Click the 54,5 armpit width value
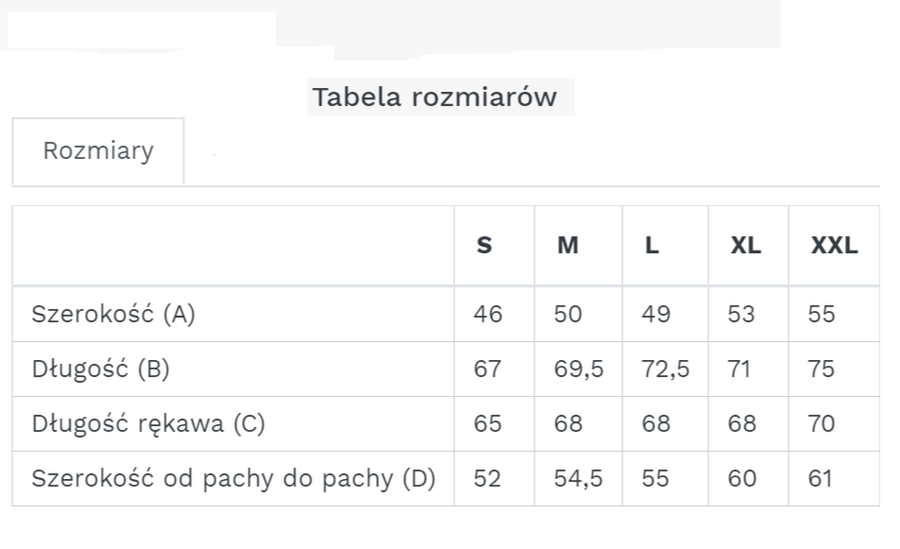 coord(578,479)
